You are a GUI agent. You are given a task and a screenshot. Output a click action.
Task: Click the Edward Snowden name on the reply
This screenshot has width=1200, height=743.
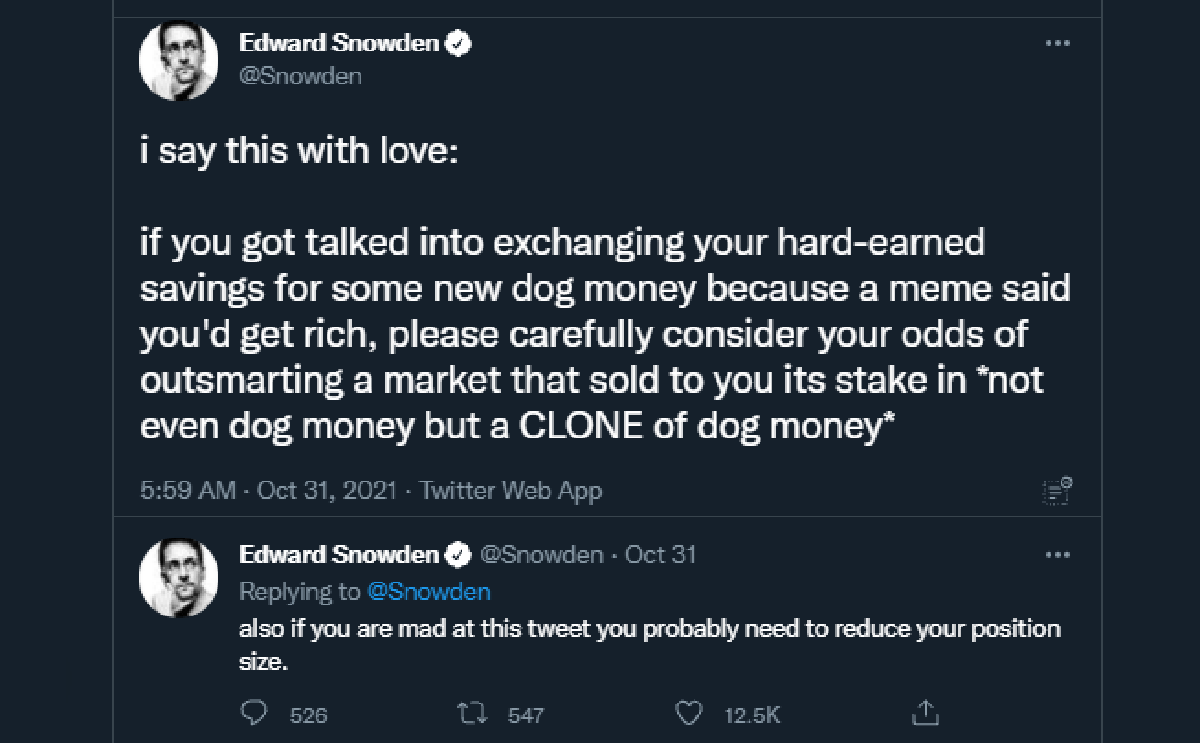(x=339, y=555)
